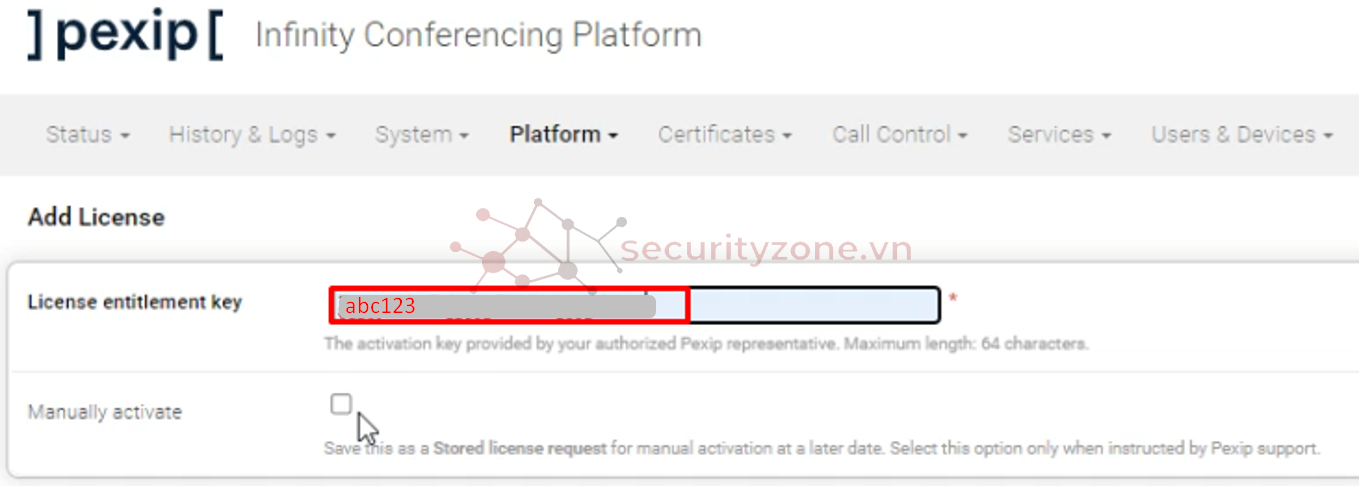Viewport: 1361px width, 492px height.
Task: Open the Status menu
Action: coord(88,134)
